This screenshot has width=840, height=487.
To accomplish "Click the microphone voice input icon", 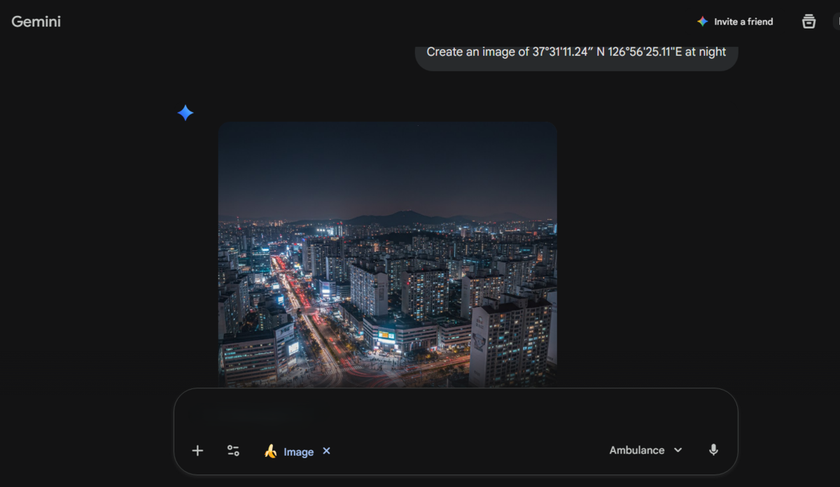I will pyautogui.click(x=713, y=450).
